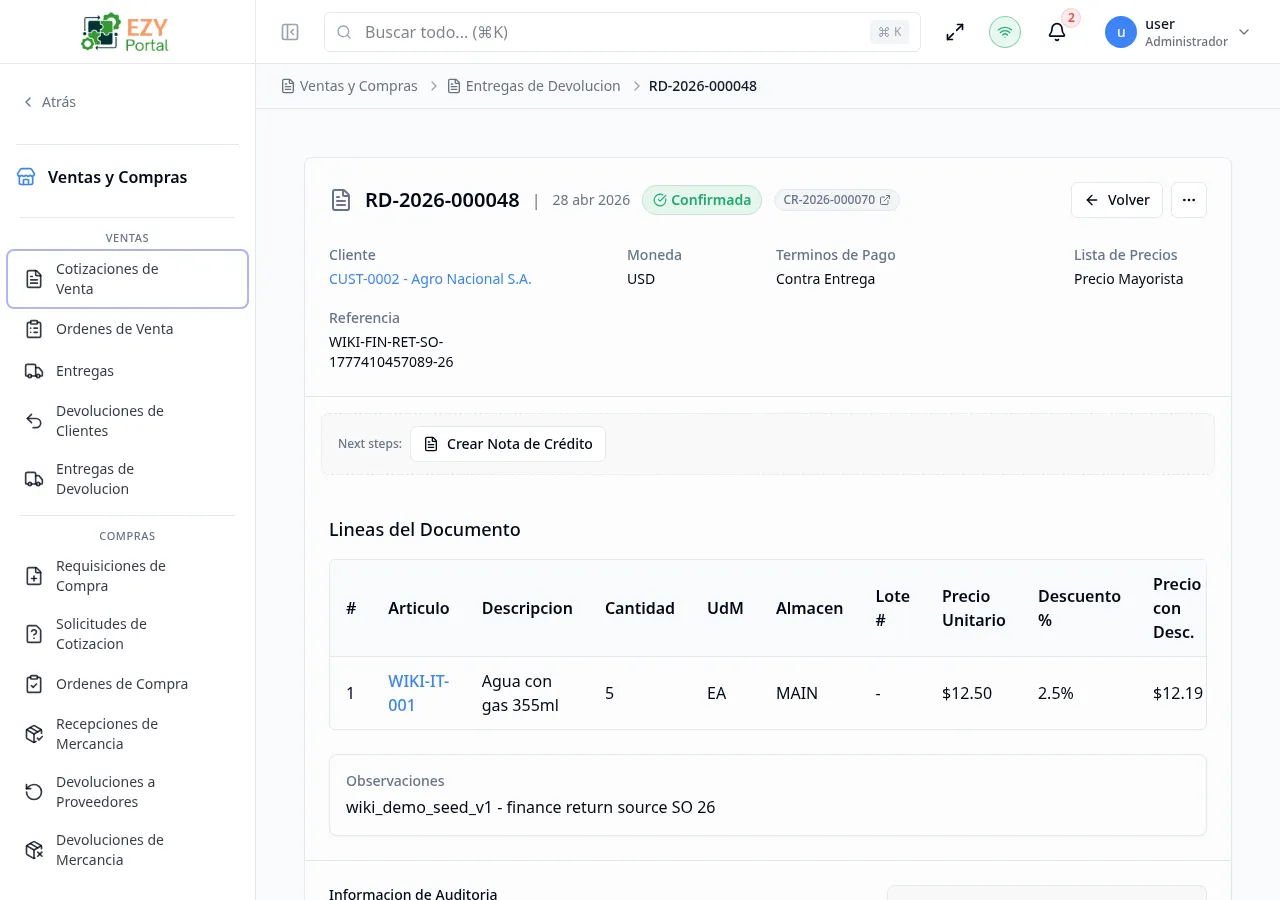Open the notifications bell

1057,32
